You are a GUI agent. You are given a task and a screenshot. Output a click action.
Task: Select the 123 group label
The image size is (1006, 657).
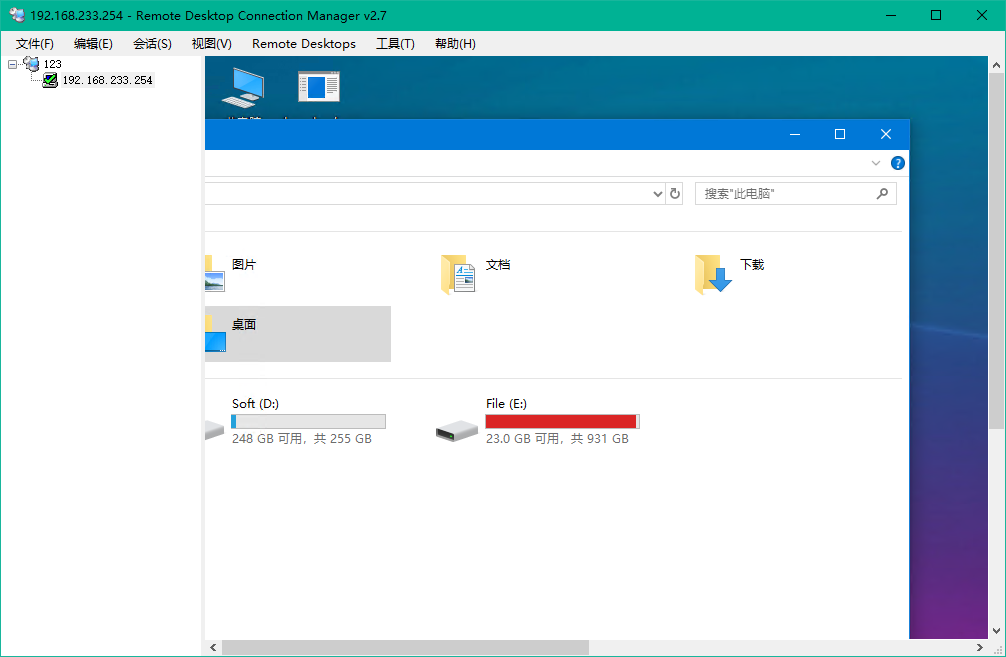53,64
